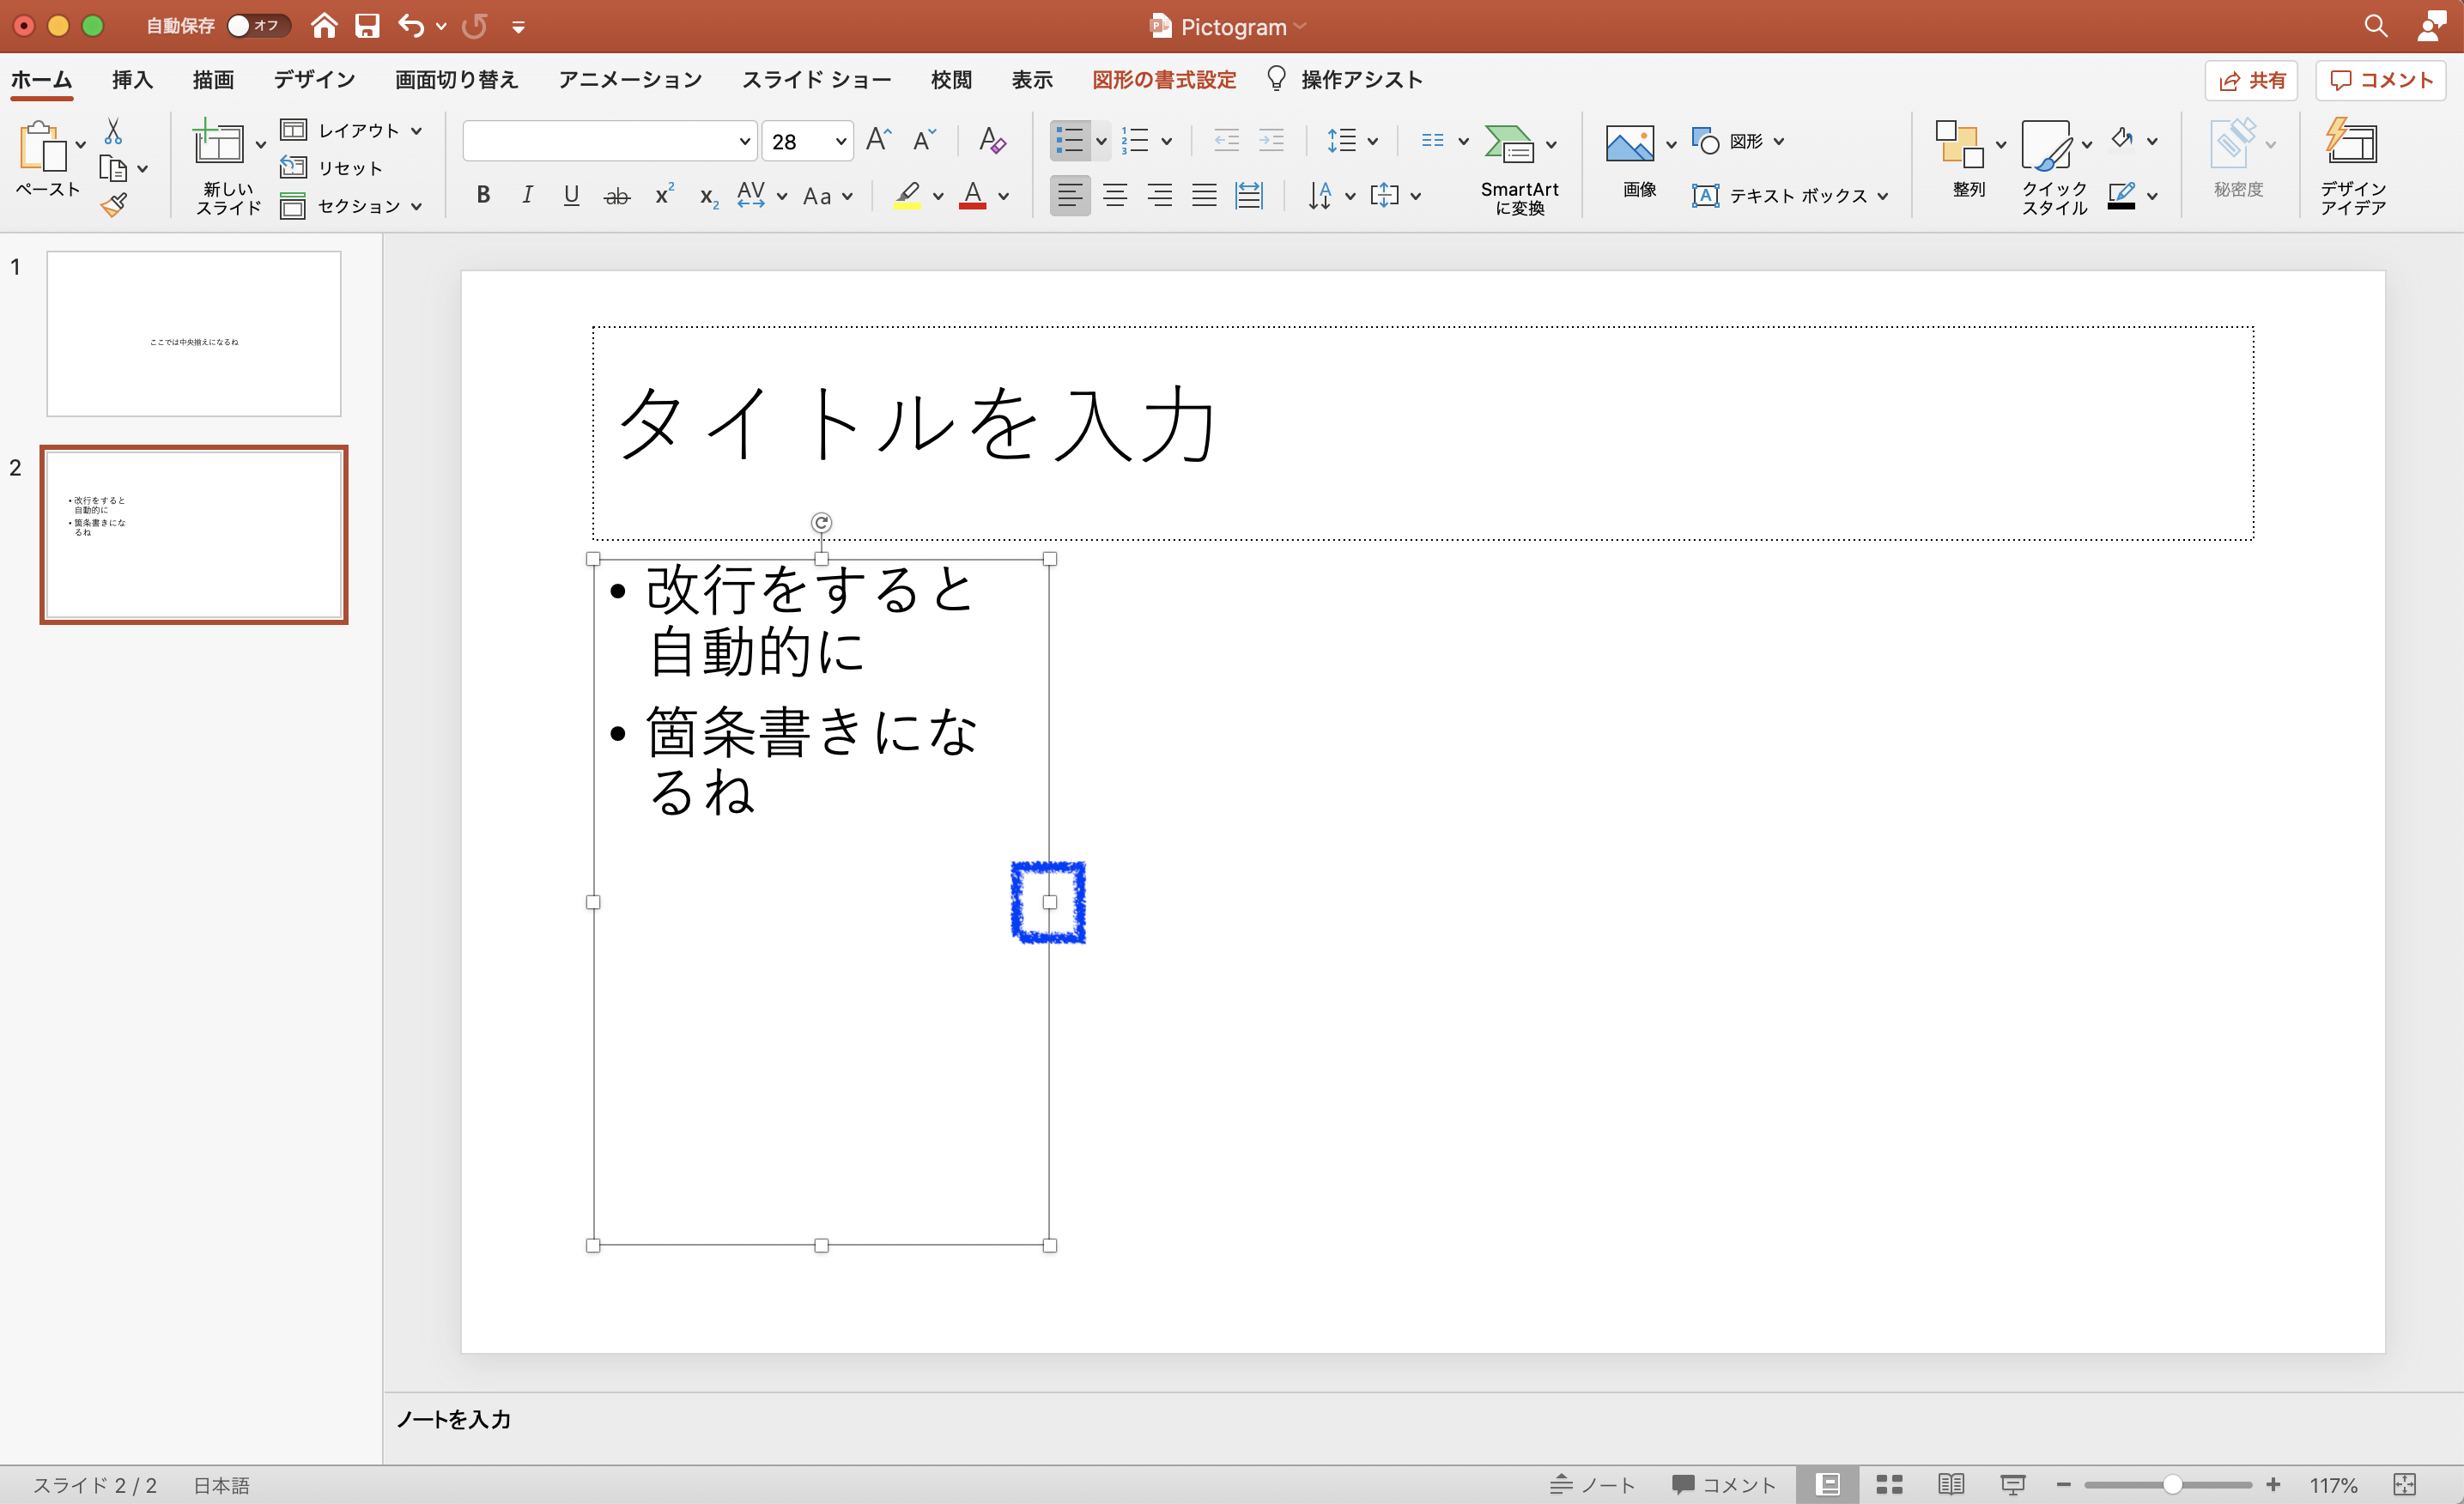Increase list indent level
Viewport: 2464px width, 1504px height.
1271,141
